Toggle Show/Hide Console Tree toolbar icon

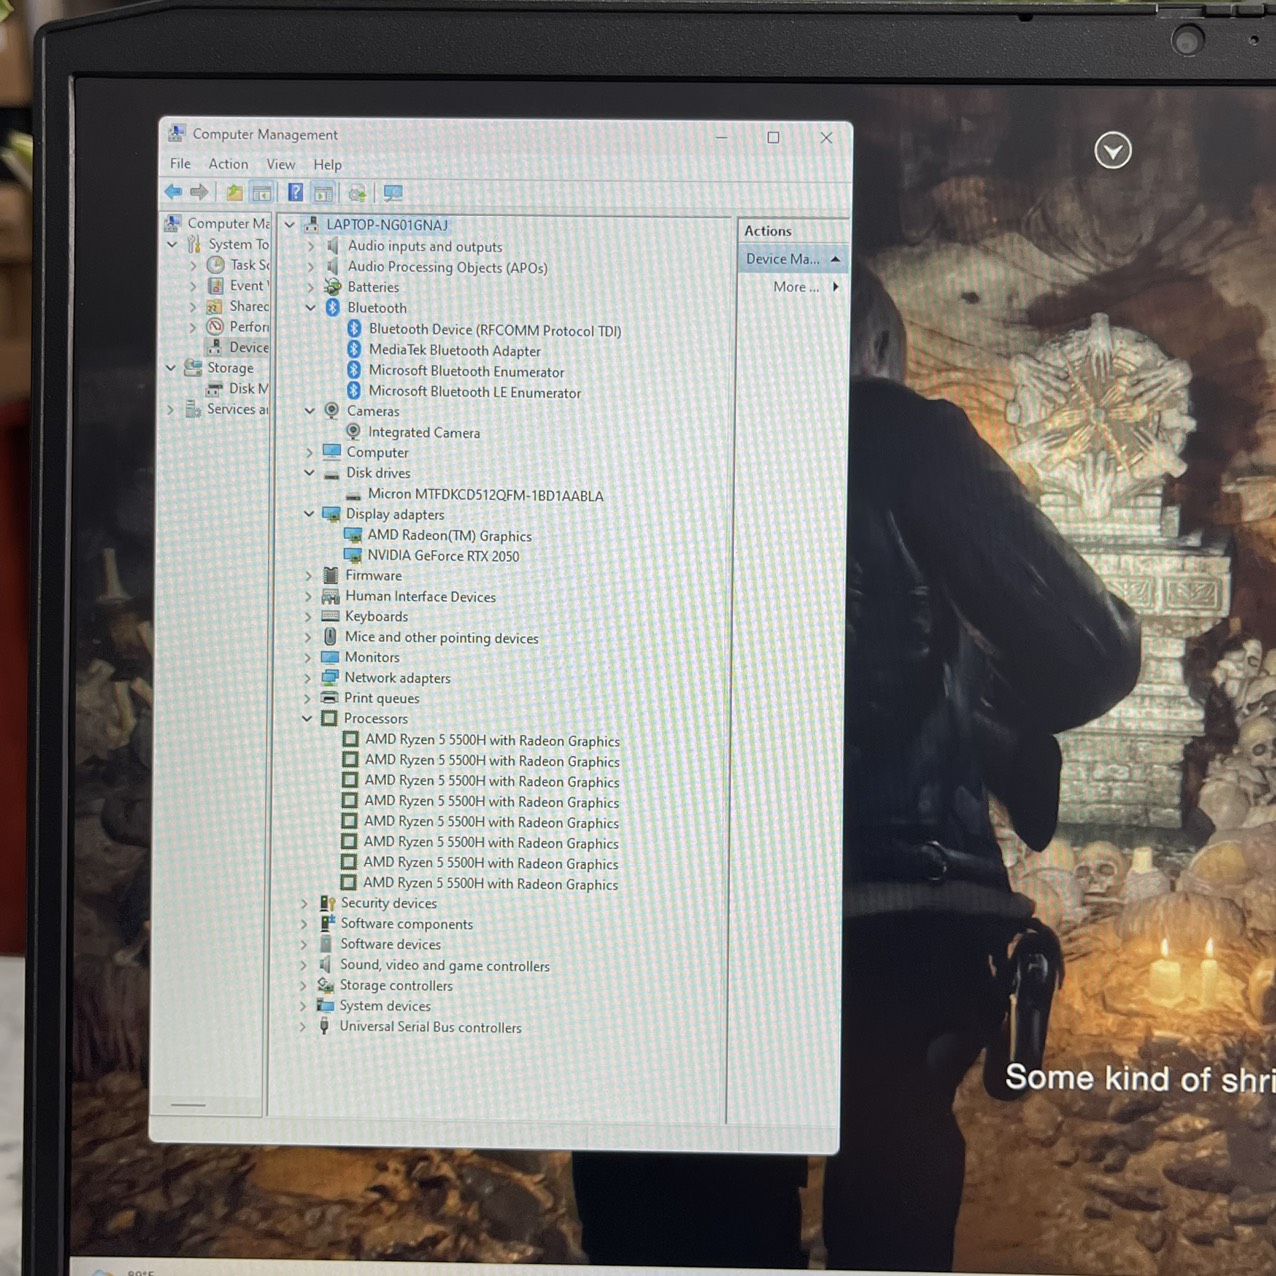(262, 193)
